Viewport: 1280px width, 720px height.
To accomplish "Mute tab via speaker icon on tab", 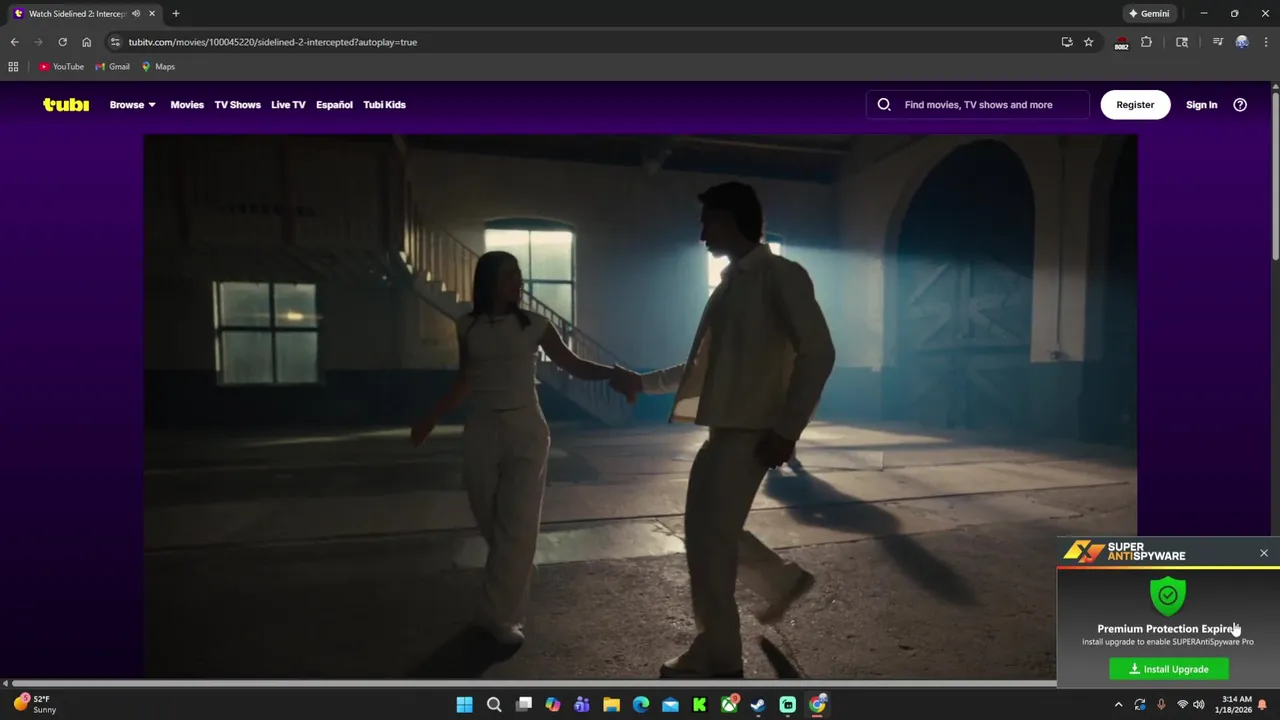I will pos(136,14).
